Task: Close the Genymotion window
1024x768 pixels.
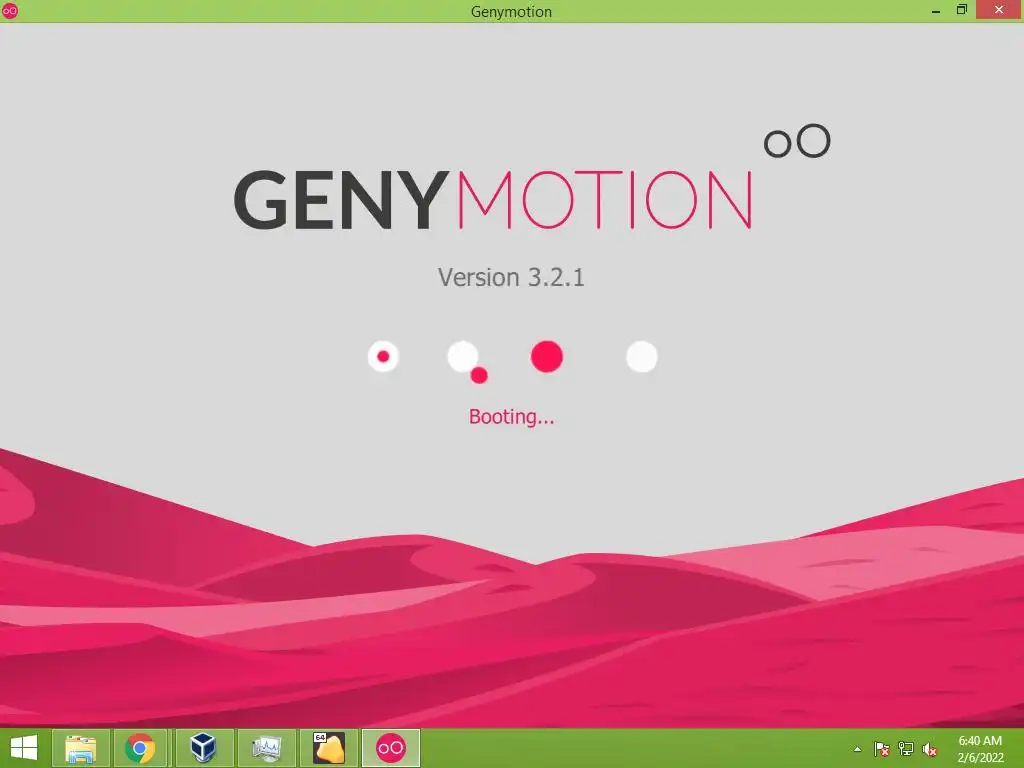Action: [x=999, y=10]
